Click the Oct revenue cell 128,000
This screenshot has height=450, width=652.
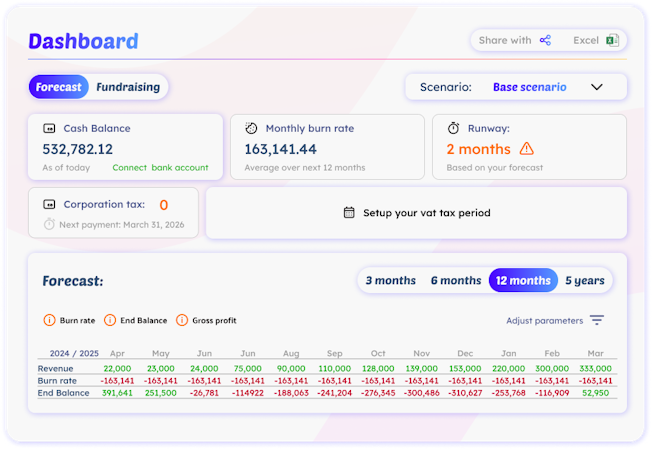point(378,368)
